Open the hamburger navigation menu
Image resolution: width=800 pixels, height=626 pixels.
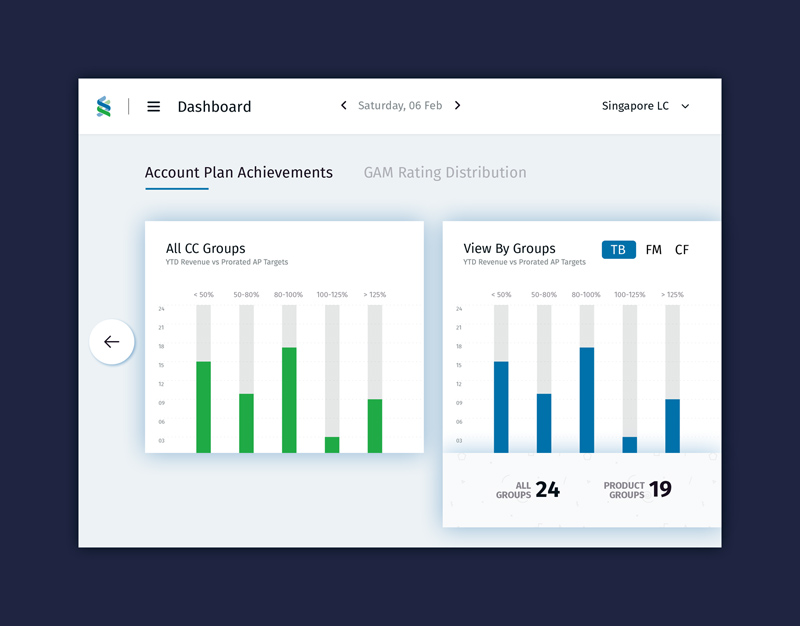[x=153, y=106]
